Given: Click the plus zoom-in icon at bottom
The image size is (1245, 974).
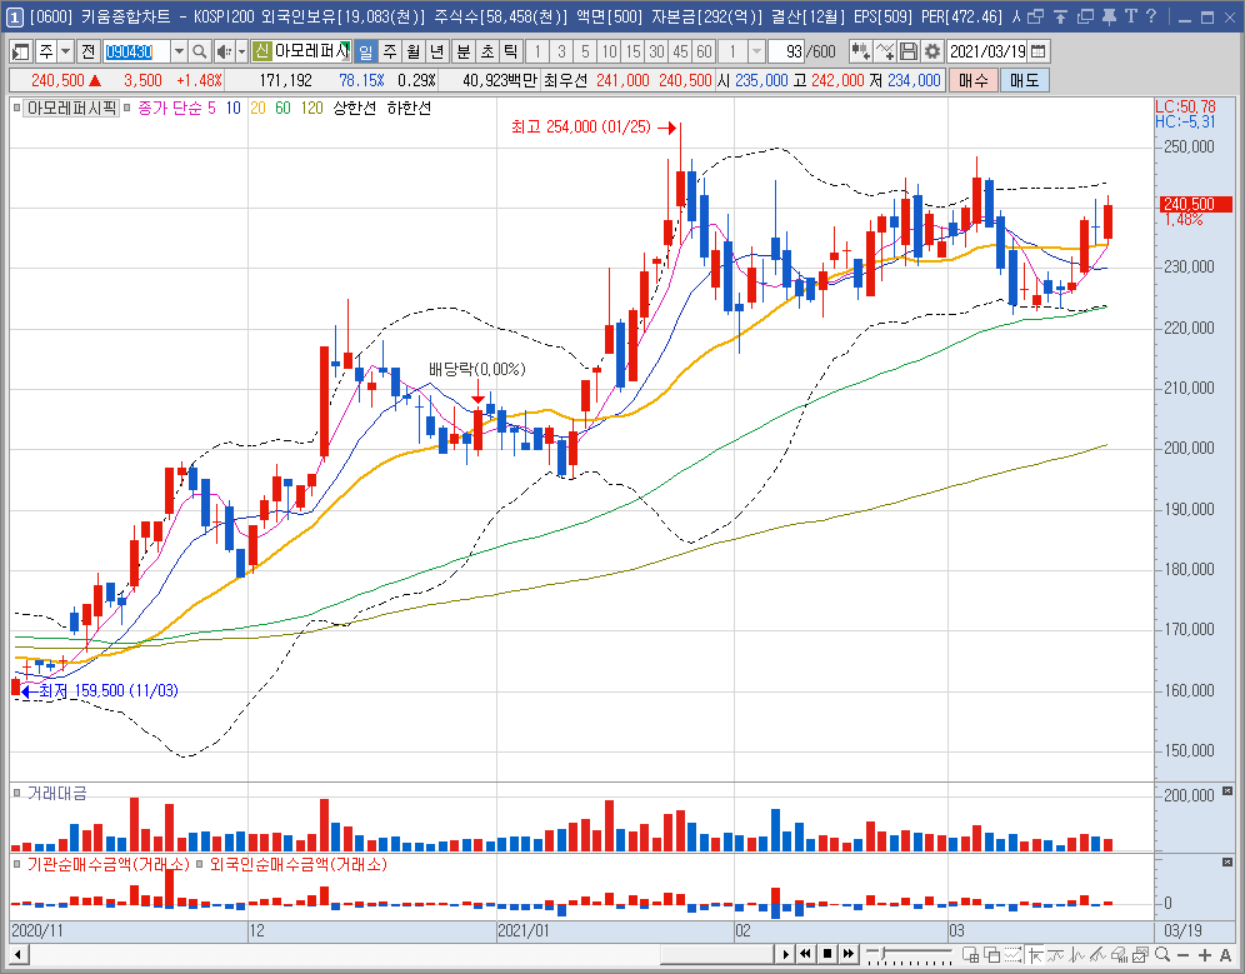Looking at the screenshot, I should (1204, 955).
